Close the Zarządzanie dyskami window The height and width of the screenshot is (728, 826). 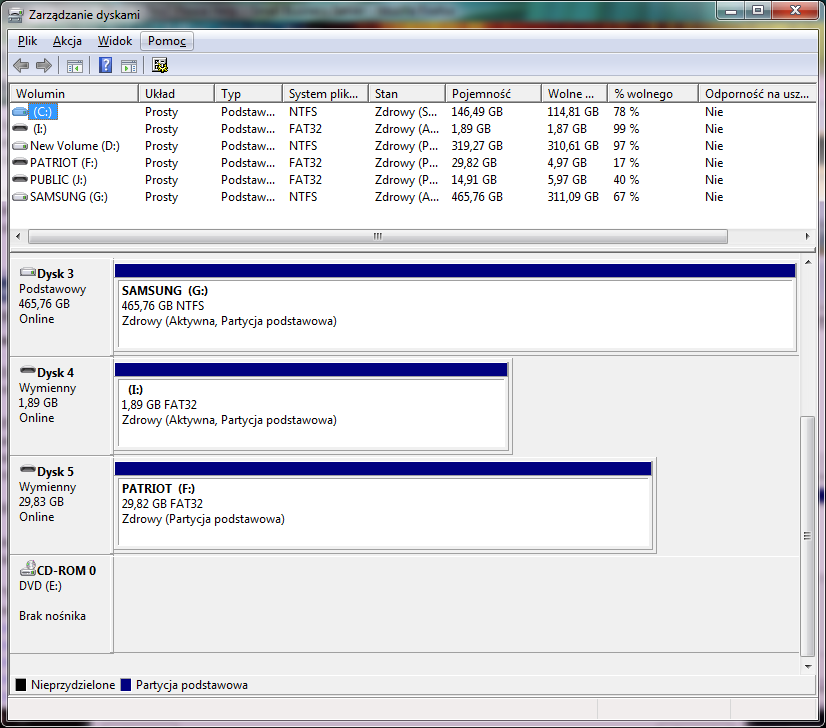coord(795,11)
